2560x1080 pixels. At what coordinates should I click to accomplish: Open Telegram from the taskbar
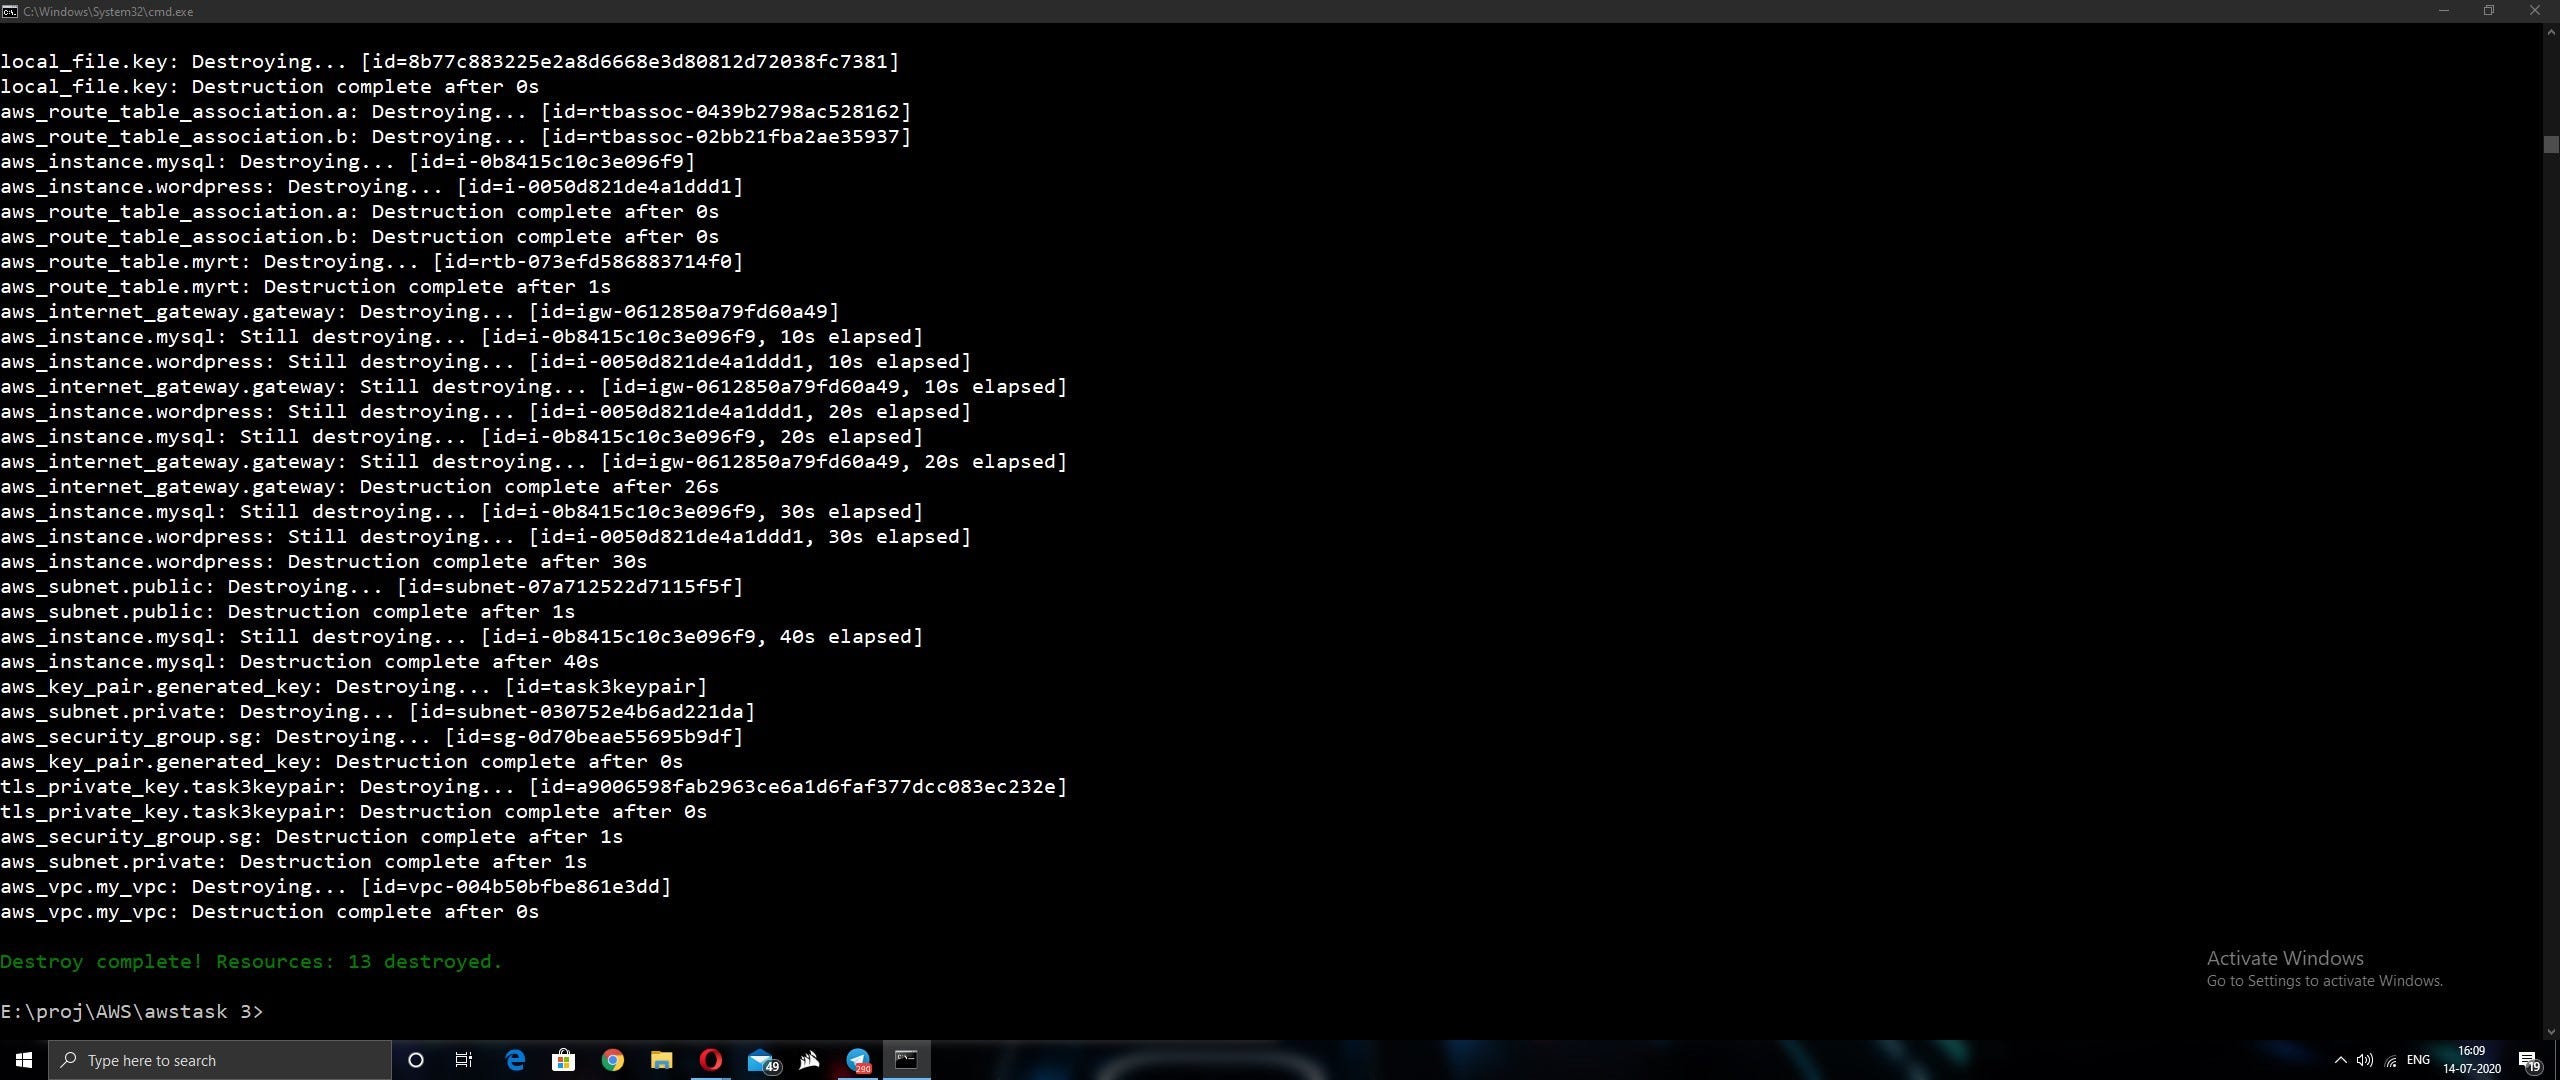[858, 1060]
